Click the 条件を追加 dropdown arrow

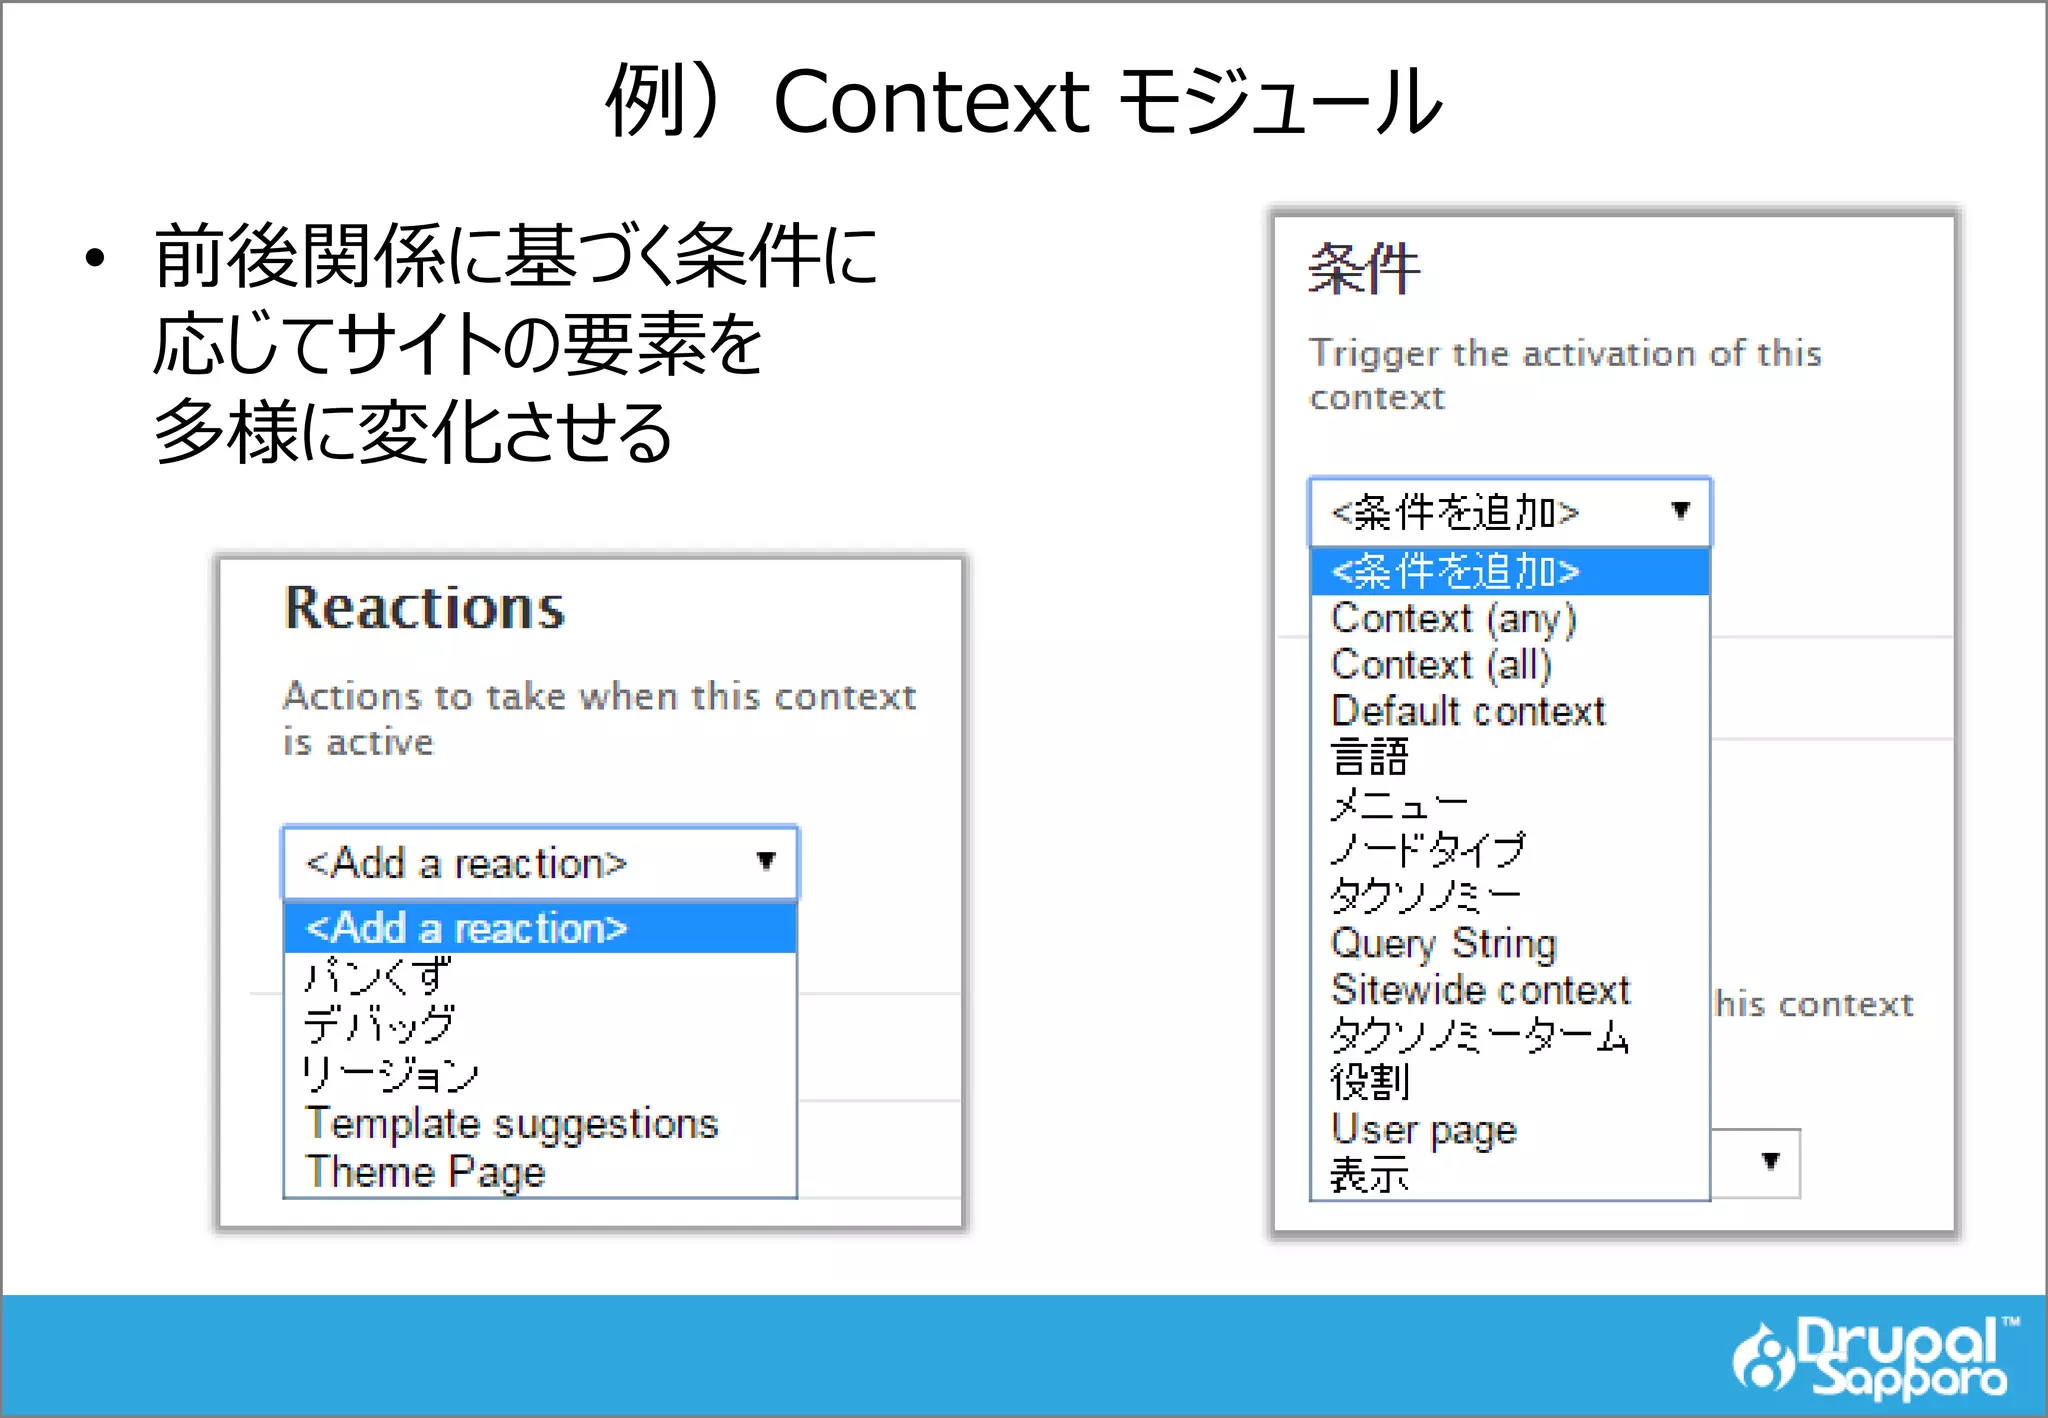point(1681,511)
